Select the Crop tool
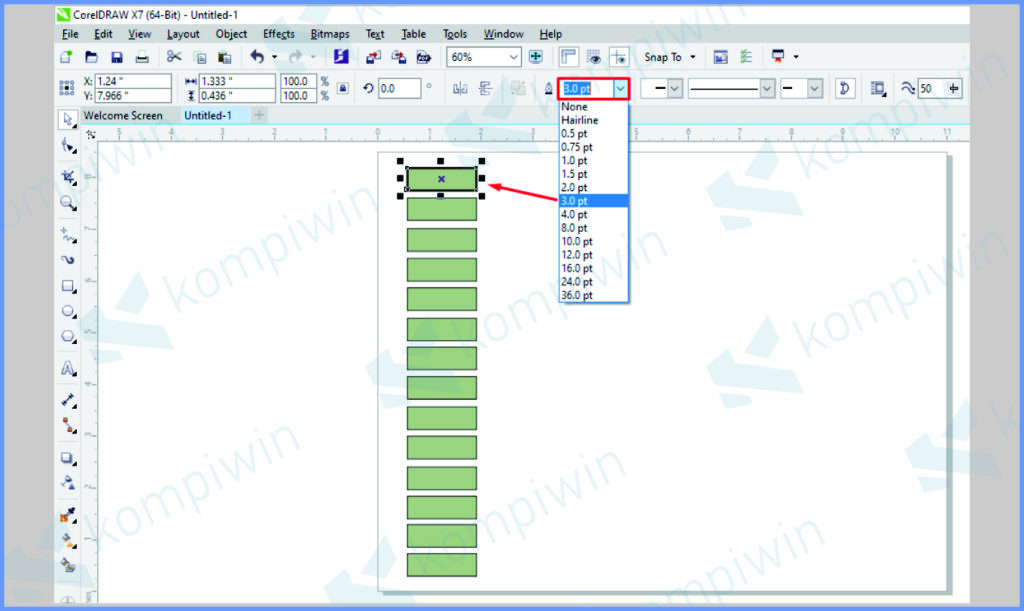 click(x=68, y=176)
